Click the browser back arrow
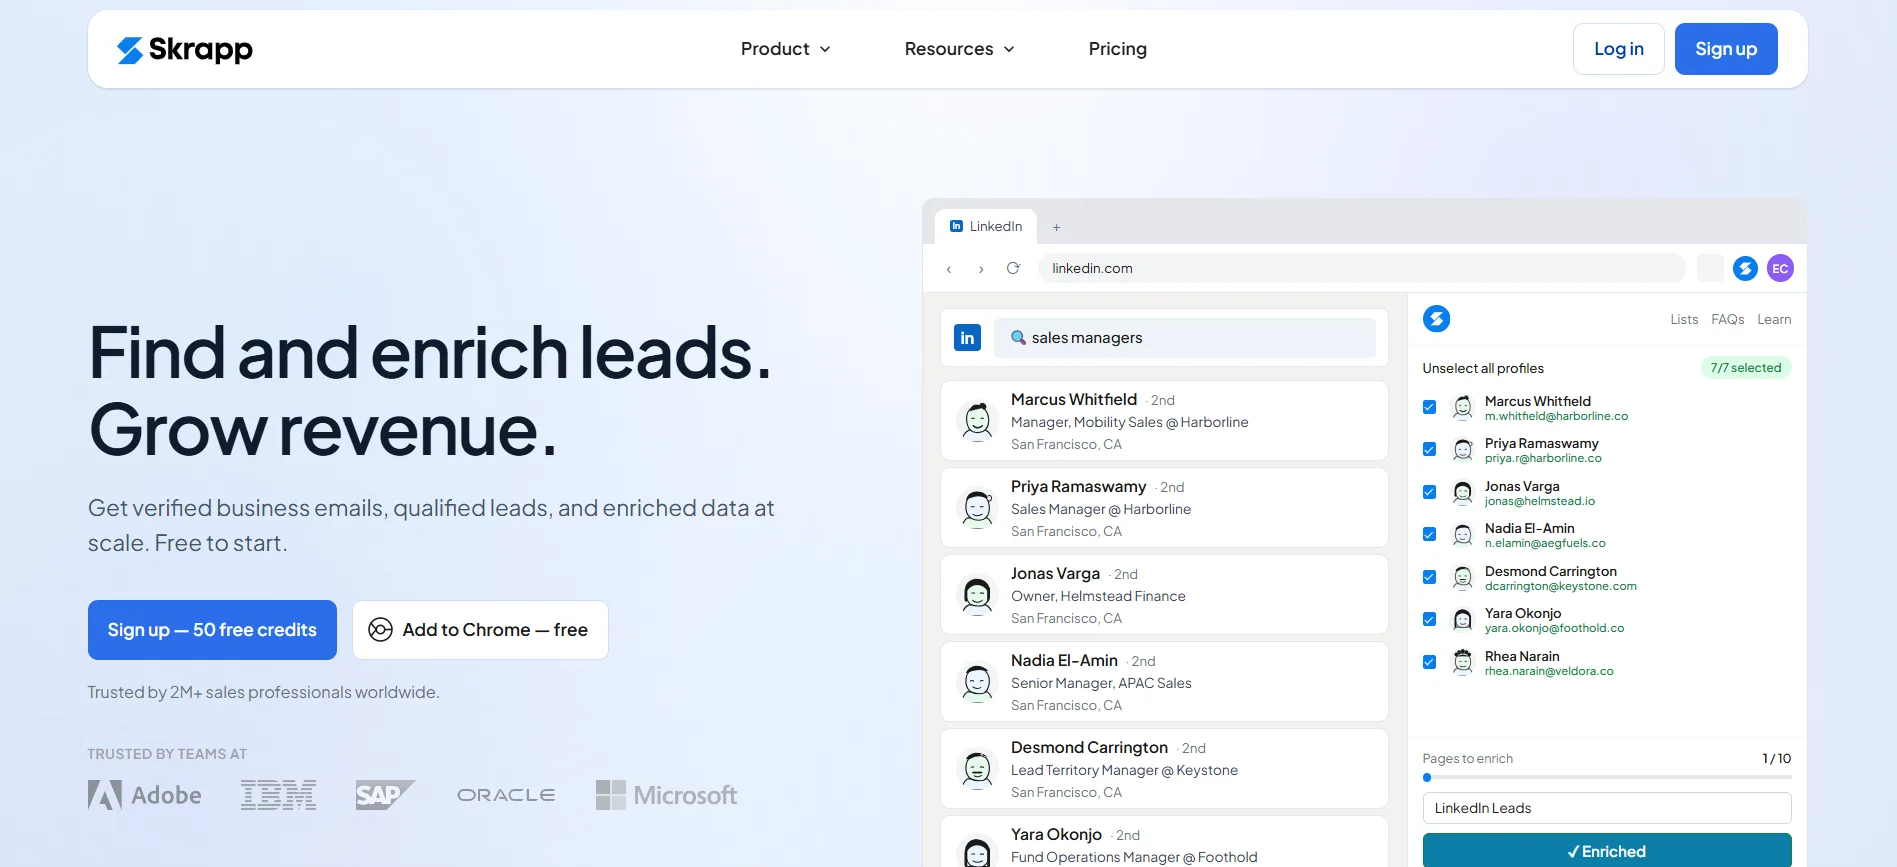The width and height of the screenshot is (1897, 867). [x=949, y=269]
